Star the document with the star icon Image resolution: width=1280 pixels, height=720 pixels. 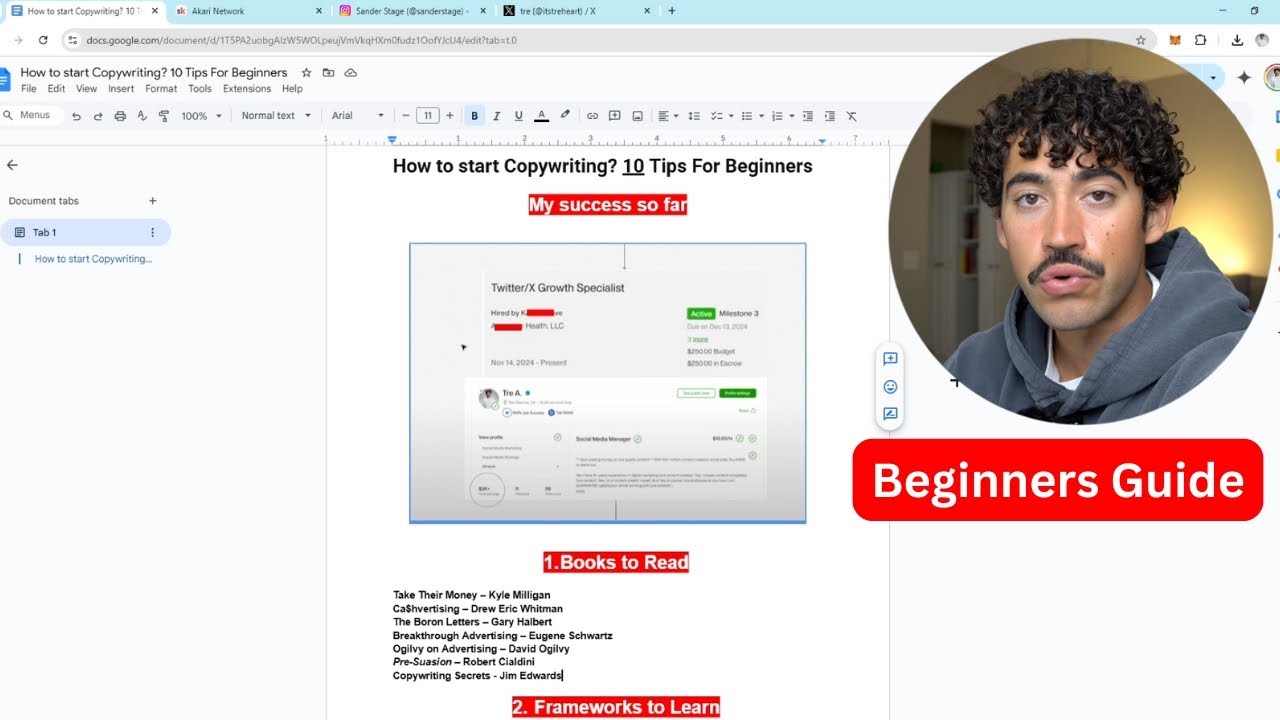(306, 73)
